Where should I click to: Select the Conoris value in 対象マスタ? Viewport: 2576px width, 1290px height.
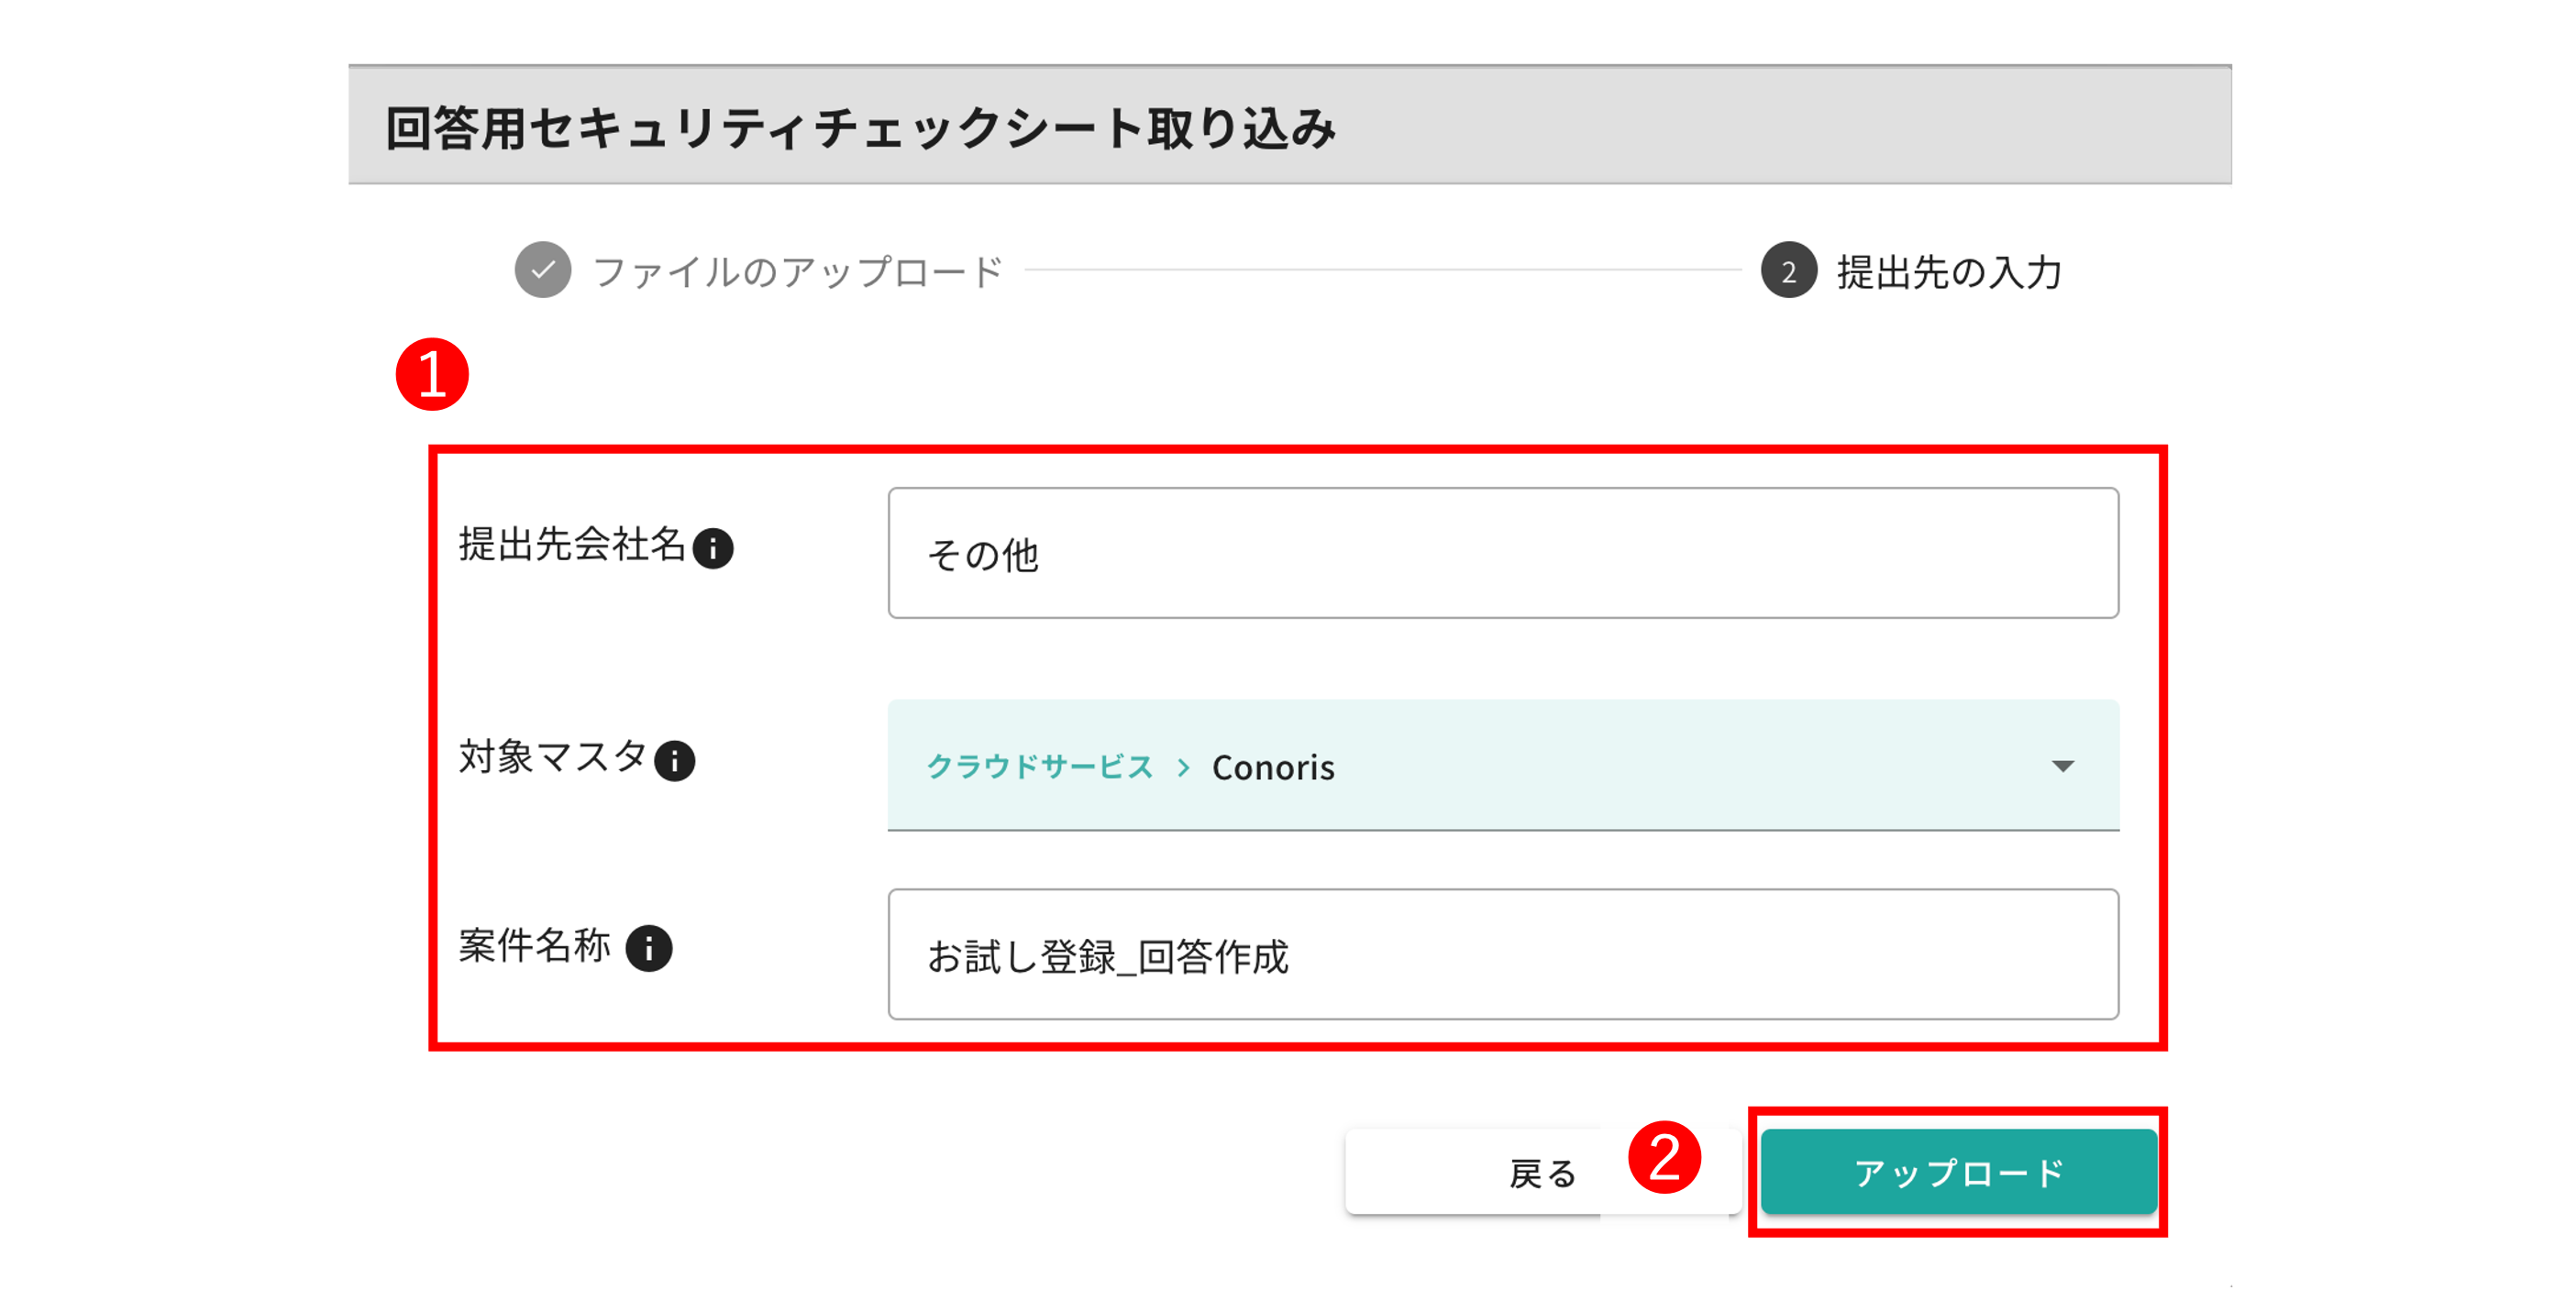1273,767
